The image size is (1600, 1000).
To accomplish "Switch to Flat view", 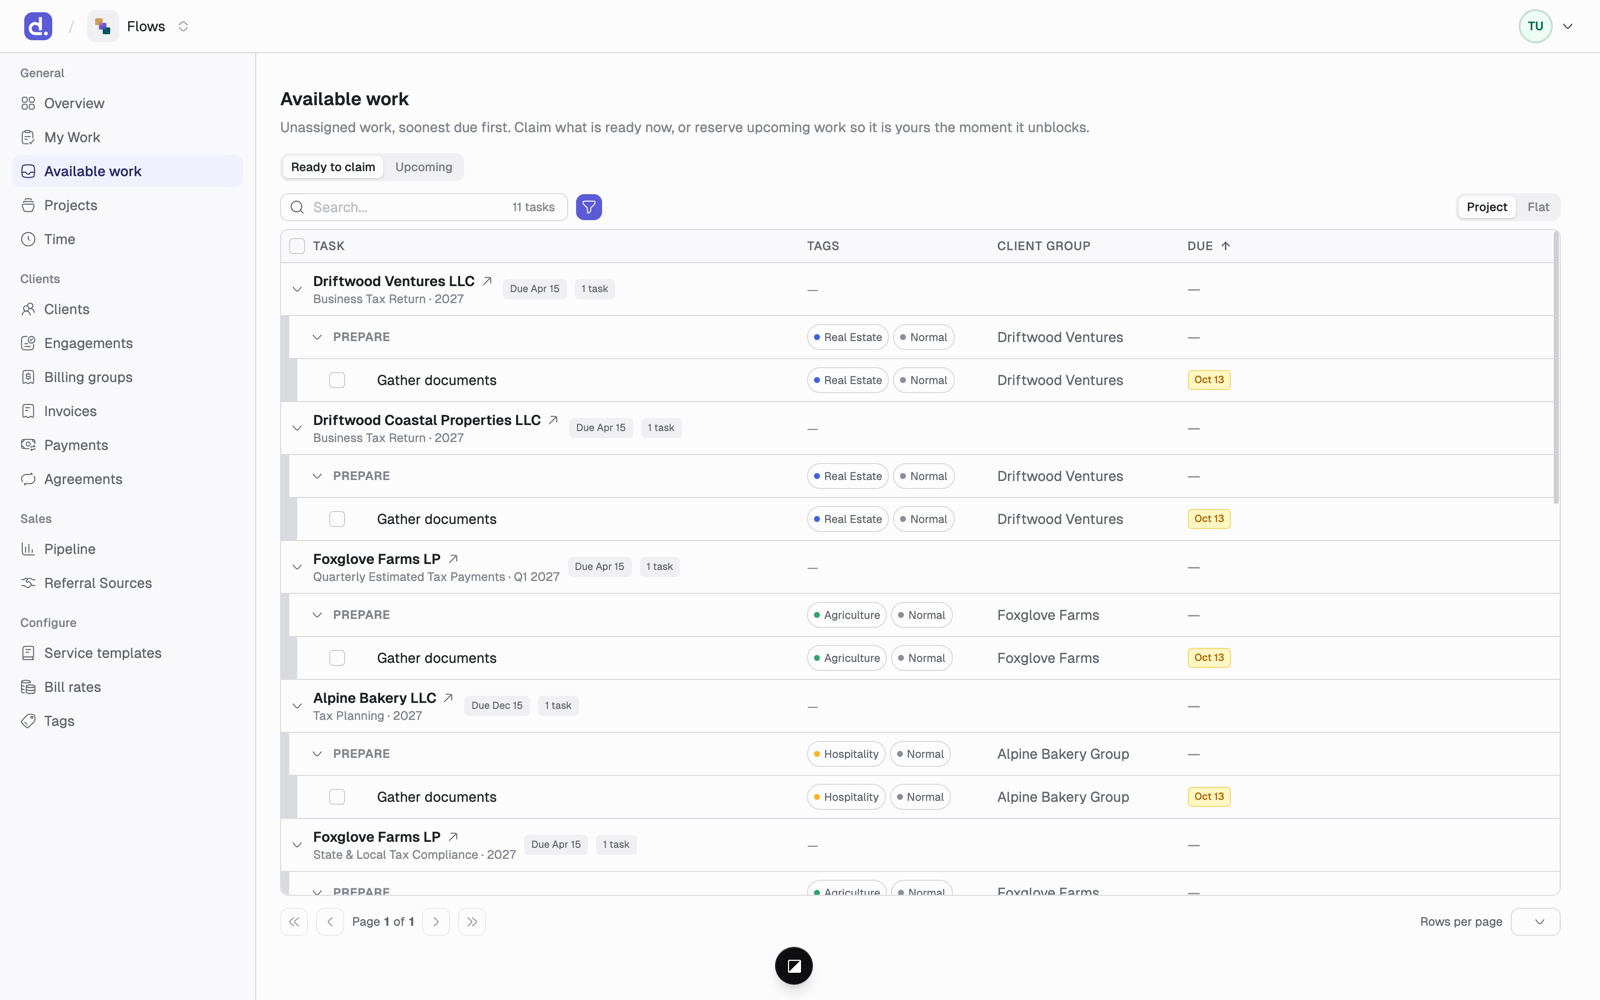I will coord(1538,207).
